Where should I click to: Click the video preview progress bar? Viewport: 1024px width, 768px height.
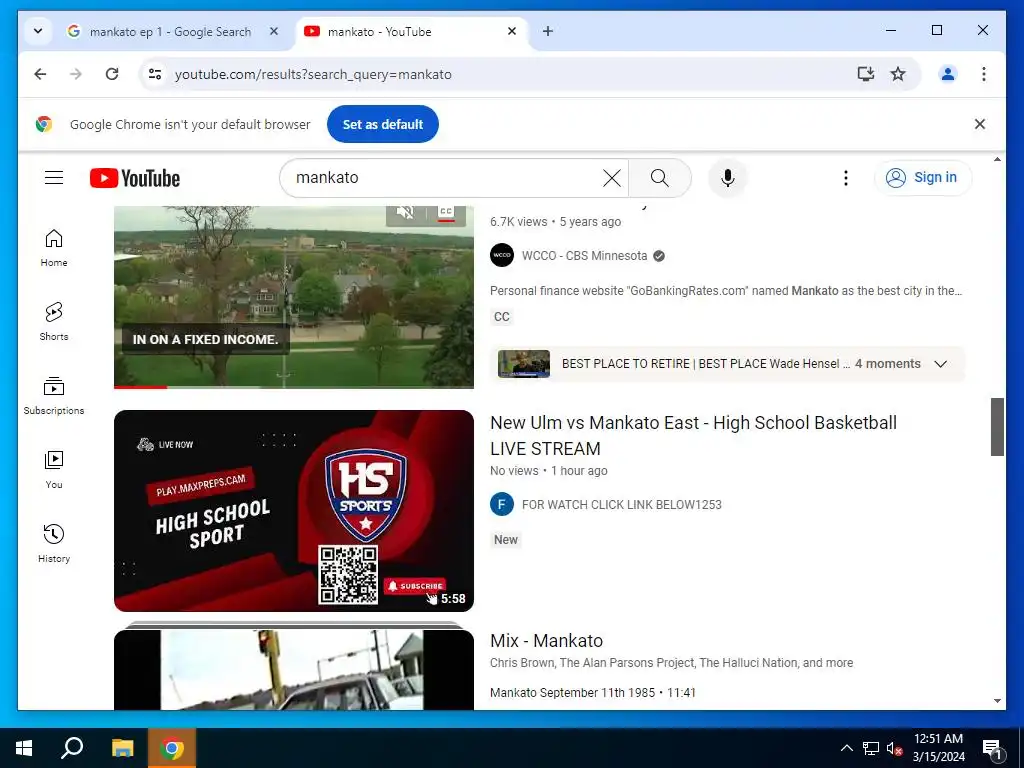pyautogui.click(x=294, y=387)
